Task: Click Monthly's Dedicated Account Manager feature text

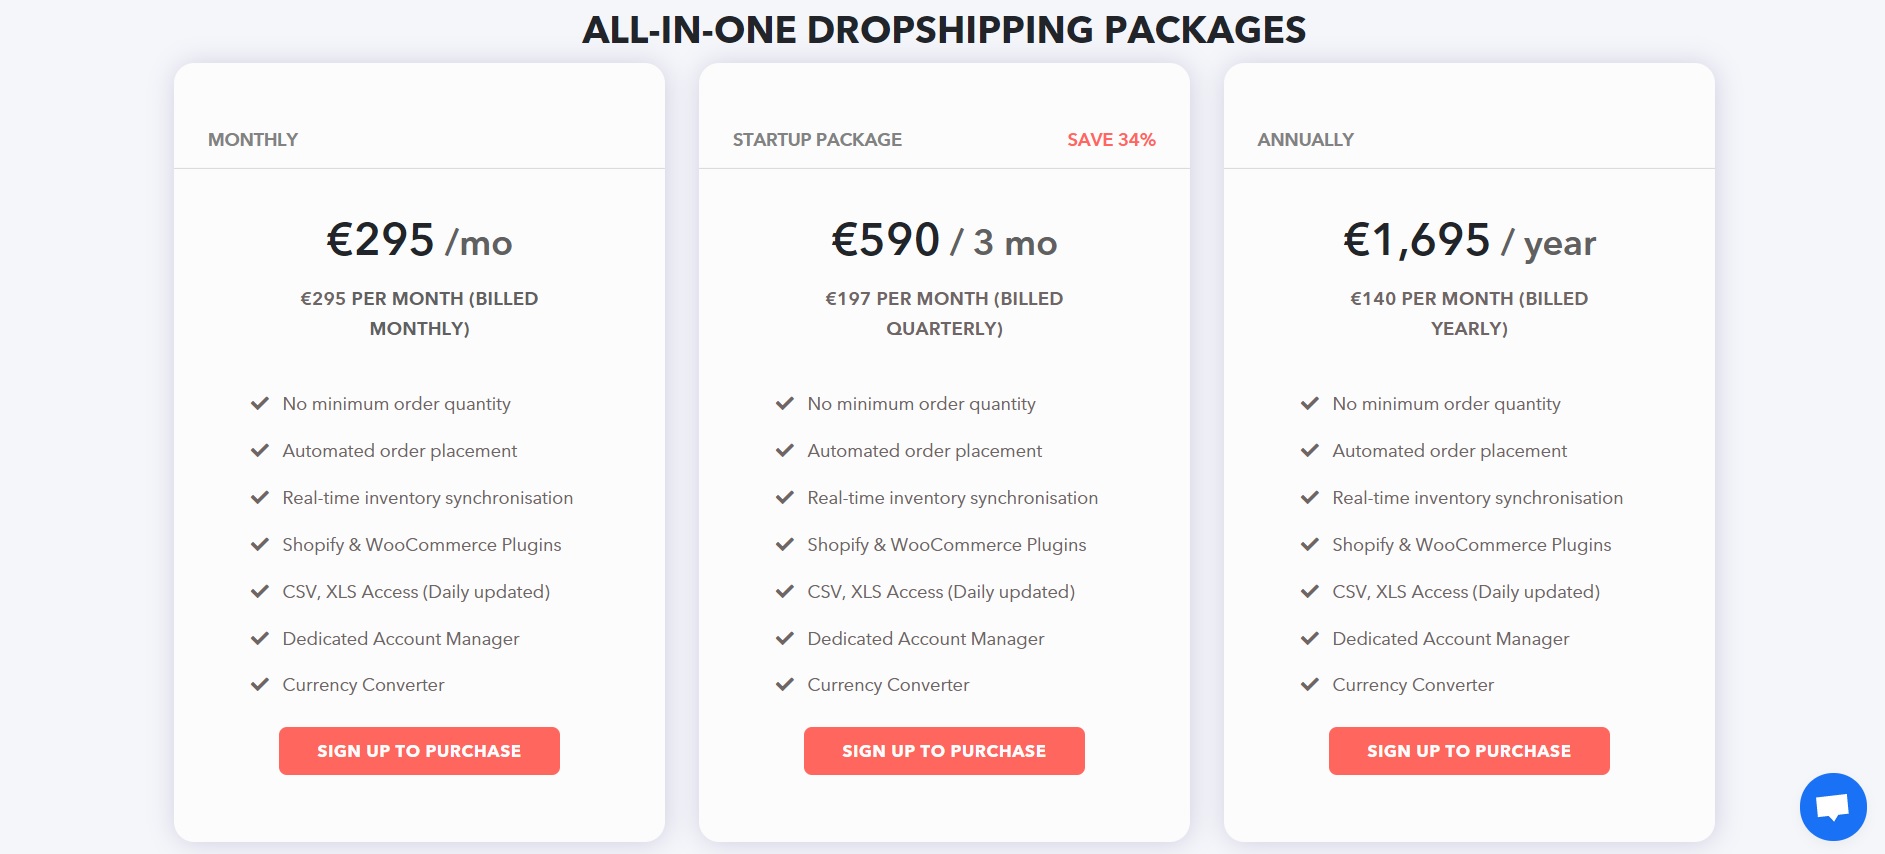Action: point(401,638)
